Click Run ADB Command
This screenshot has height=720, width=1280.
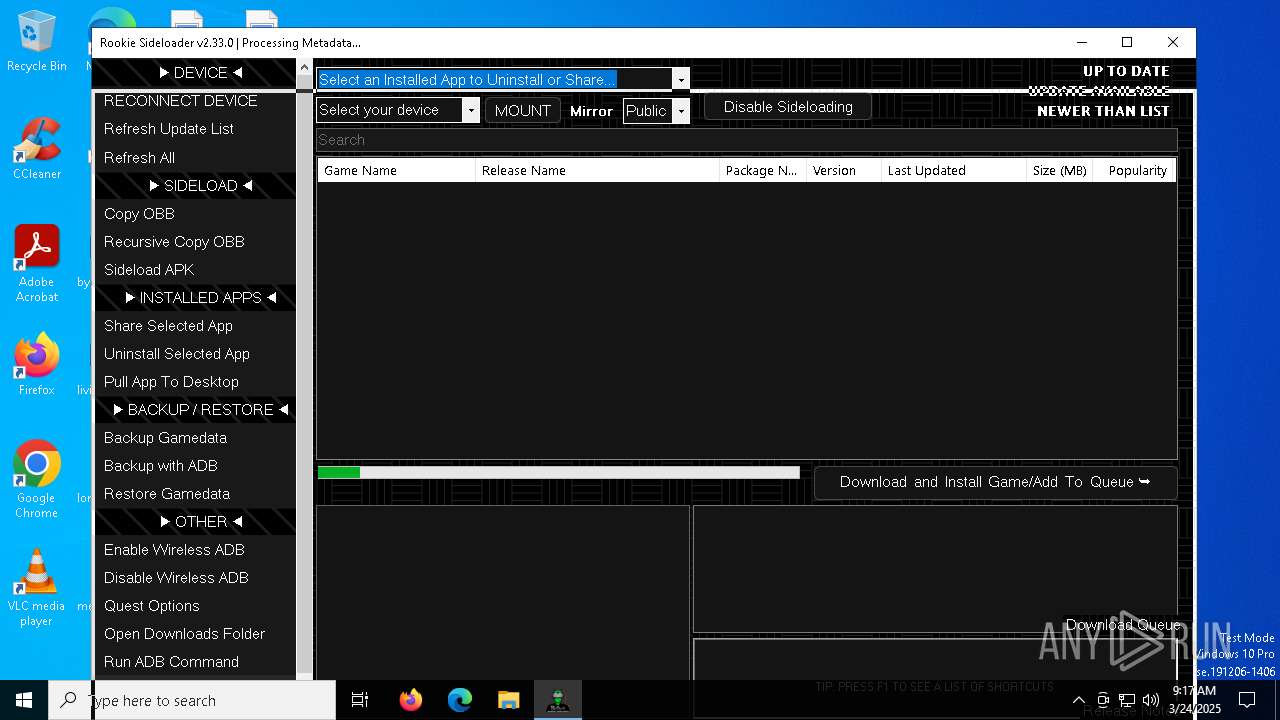tap(195, 661)
